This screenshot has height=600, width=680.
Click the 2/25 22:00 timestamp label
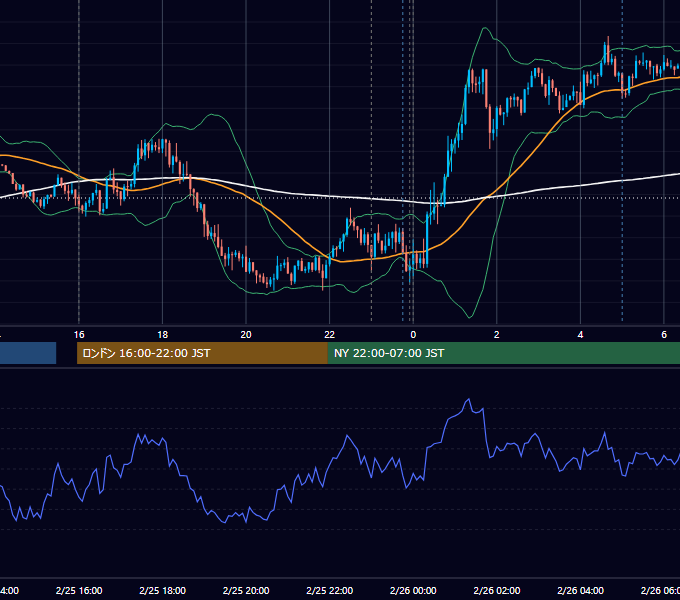coord(330,590)
